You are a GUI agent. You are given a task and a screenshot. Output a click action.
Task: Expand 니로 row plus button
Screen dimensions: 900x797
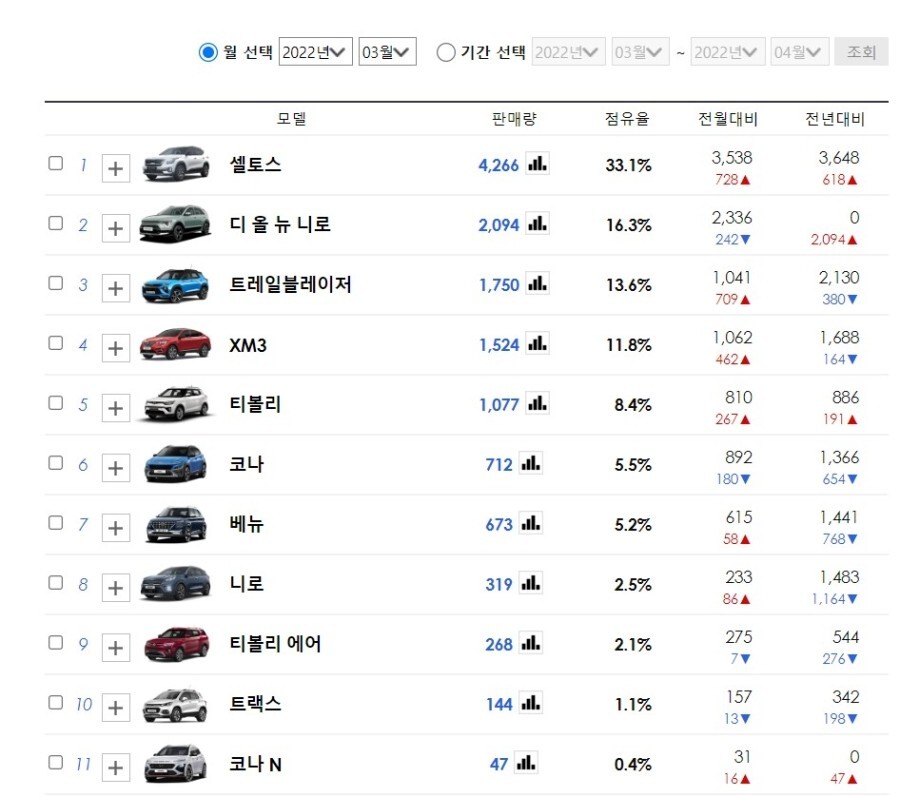[115, 588]
